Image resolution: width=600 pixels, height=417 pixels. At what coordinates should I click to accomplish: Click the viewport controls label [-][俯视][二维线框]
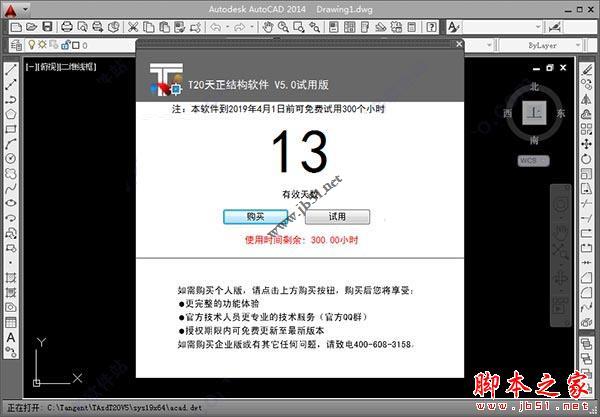click(x=61, y=67)
